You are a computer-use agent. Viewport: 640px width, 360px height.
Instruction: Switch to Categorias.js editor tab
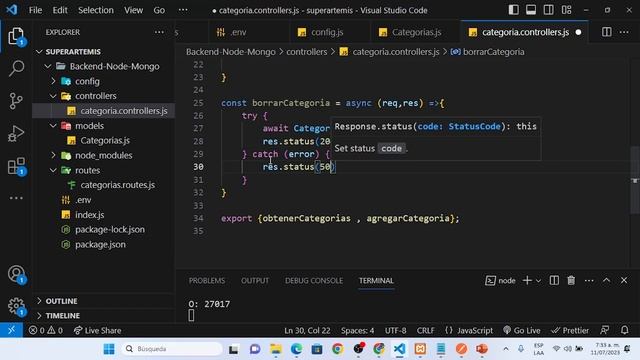pyautogui.click(x=415, y=32)
